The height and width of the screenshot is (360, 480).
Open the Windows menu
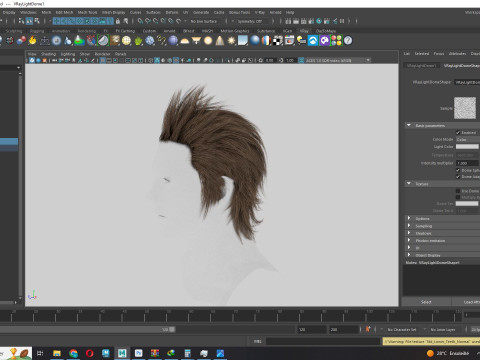click(x=28, y=12)
